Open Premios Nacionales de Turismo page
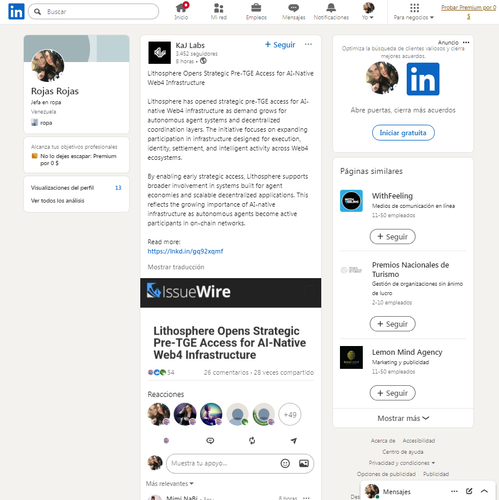Screen dimensions: 499x500 [410, 269]
